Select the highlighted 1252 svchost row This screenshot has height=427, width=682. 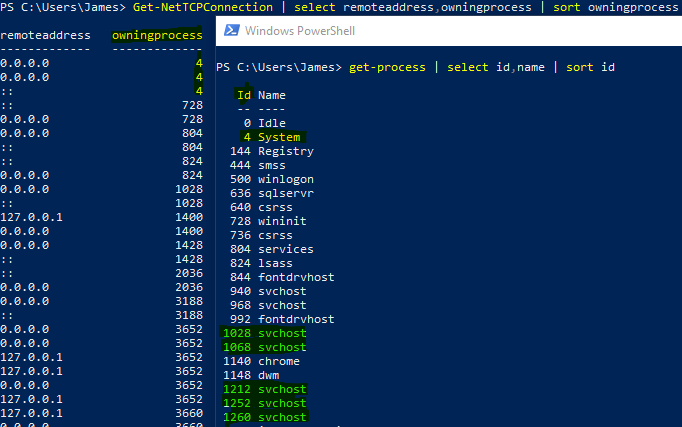tap(265, 403)
